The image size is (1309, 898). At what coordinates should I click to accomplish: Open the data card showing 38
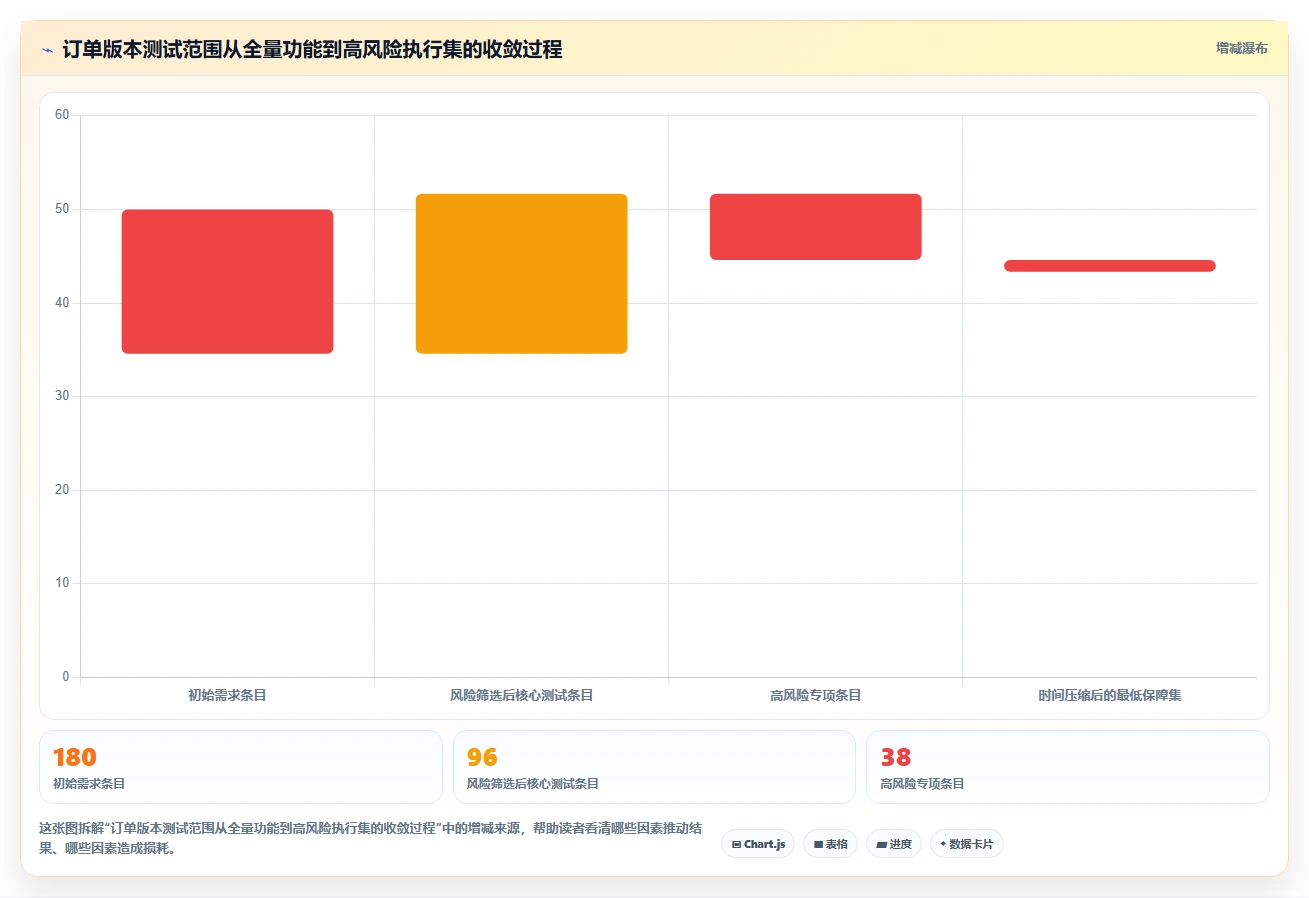1068,767
